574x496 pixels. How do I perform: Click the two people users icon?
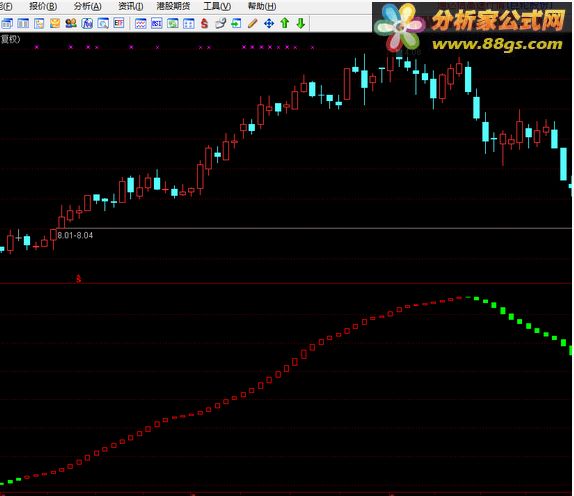[71, 23]
